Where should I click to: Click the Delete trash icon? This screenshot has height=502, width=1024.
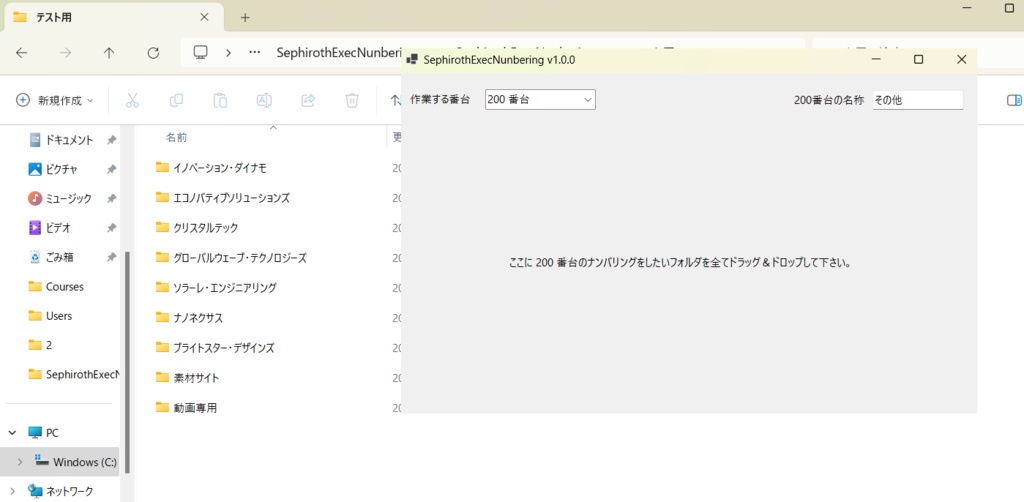tap(352, 101)
